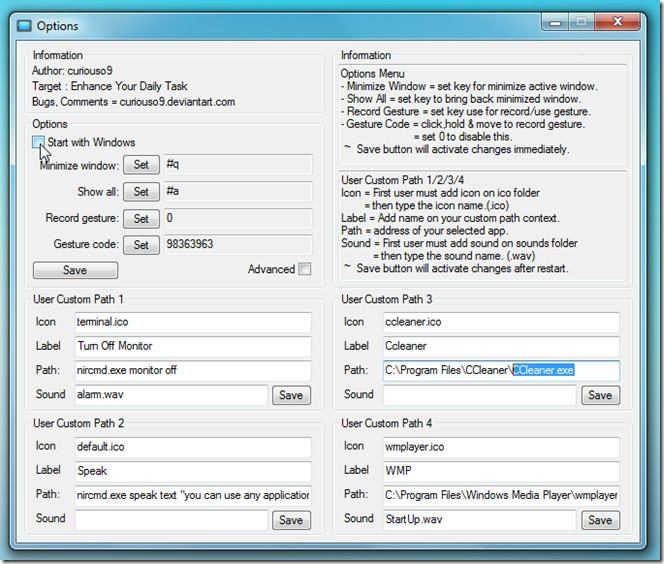This screenshot has width=664, height=564.
Task: Save User Custom Path 2
Action: [291, 520]
